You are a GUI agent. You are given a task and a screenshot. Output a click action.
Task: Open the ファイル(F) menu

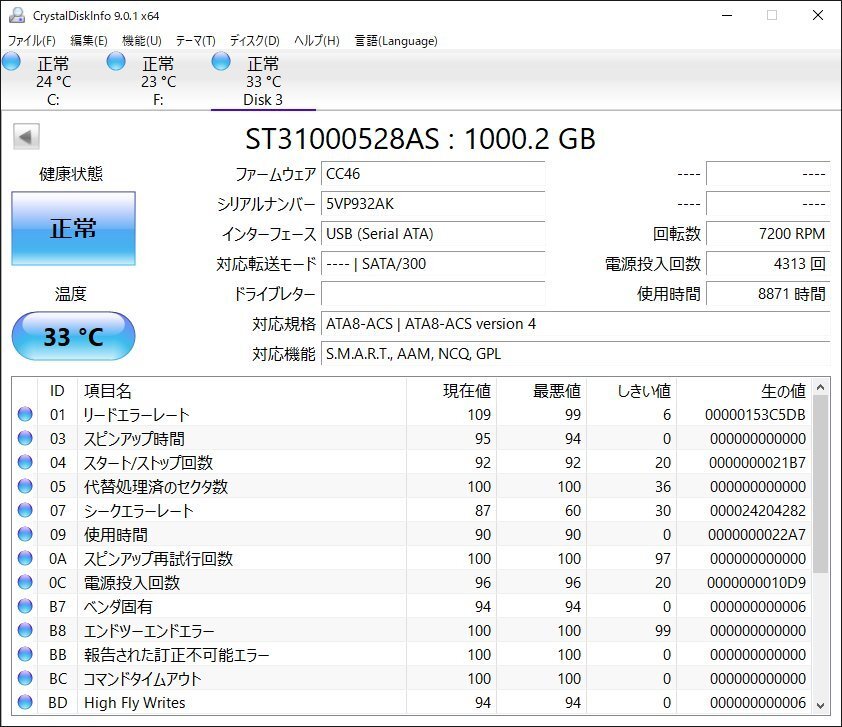pyautogui.click(x=32, y=41)
